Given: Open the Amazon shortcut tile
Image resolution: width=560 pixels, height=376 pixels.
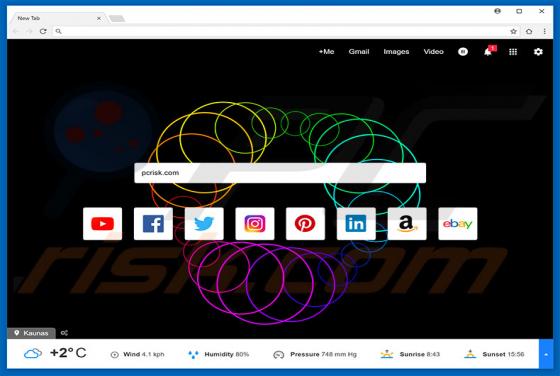Looking at the screenshot, I should coord(407,224).
